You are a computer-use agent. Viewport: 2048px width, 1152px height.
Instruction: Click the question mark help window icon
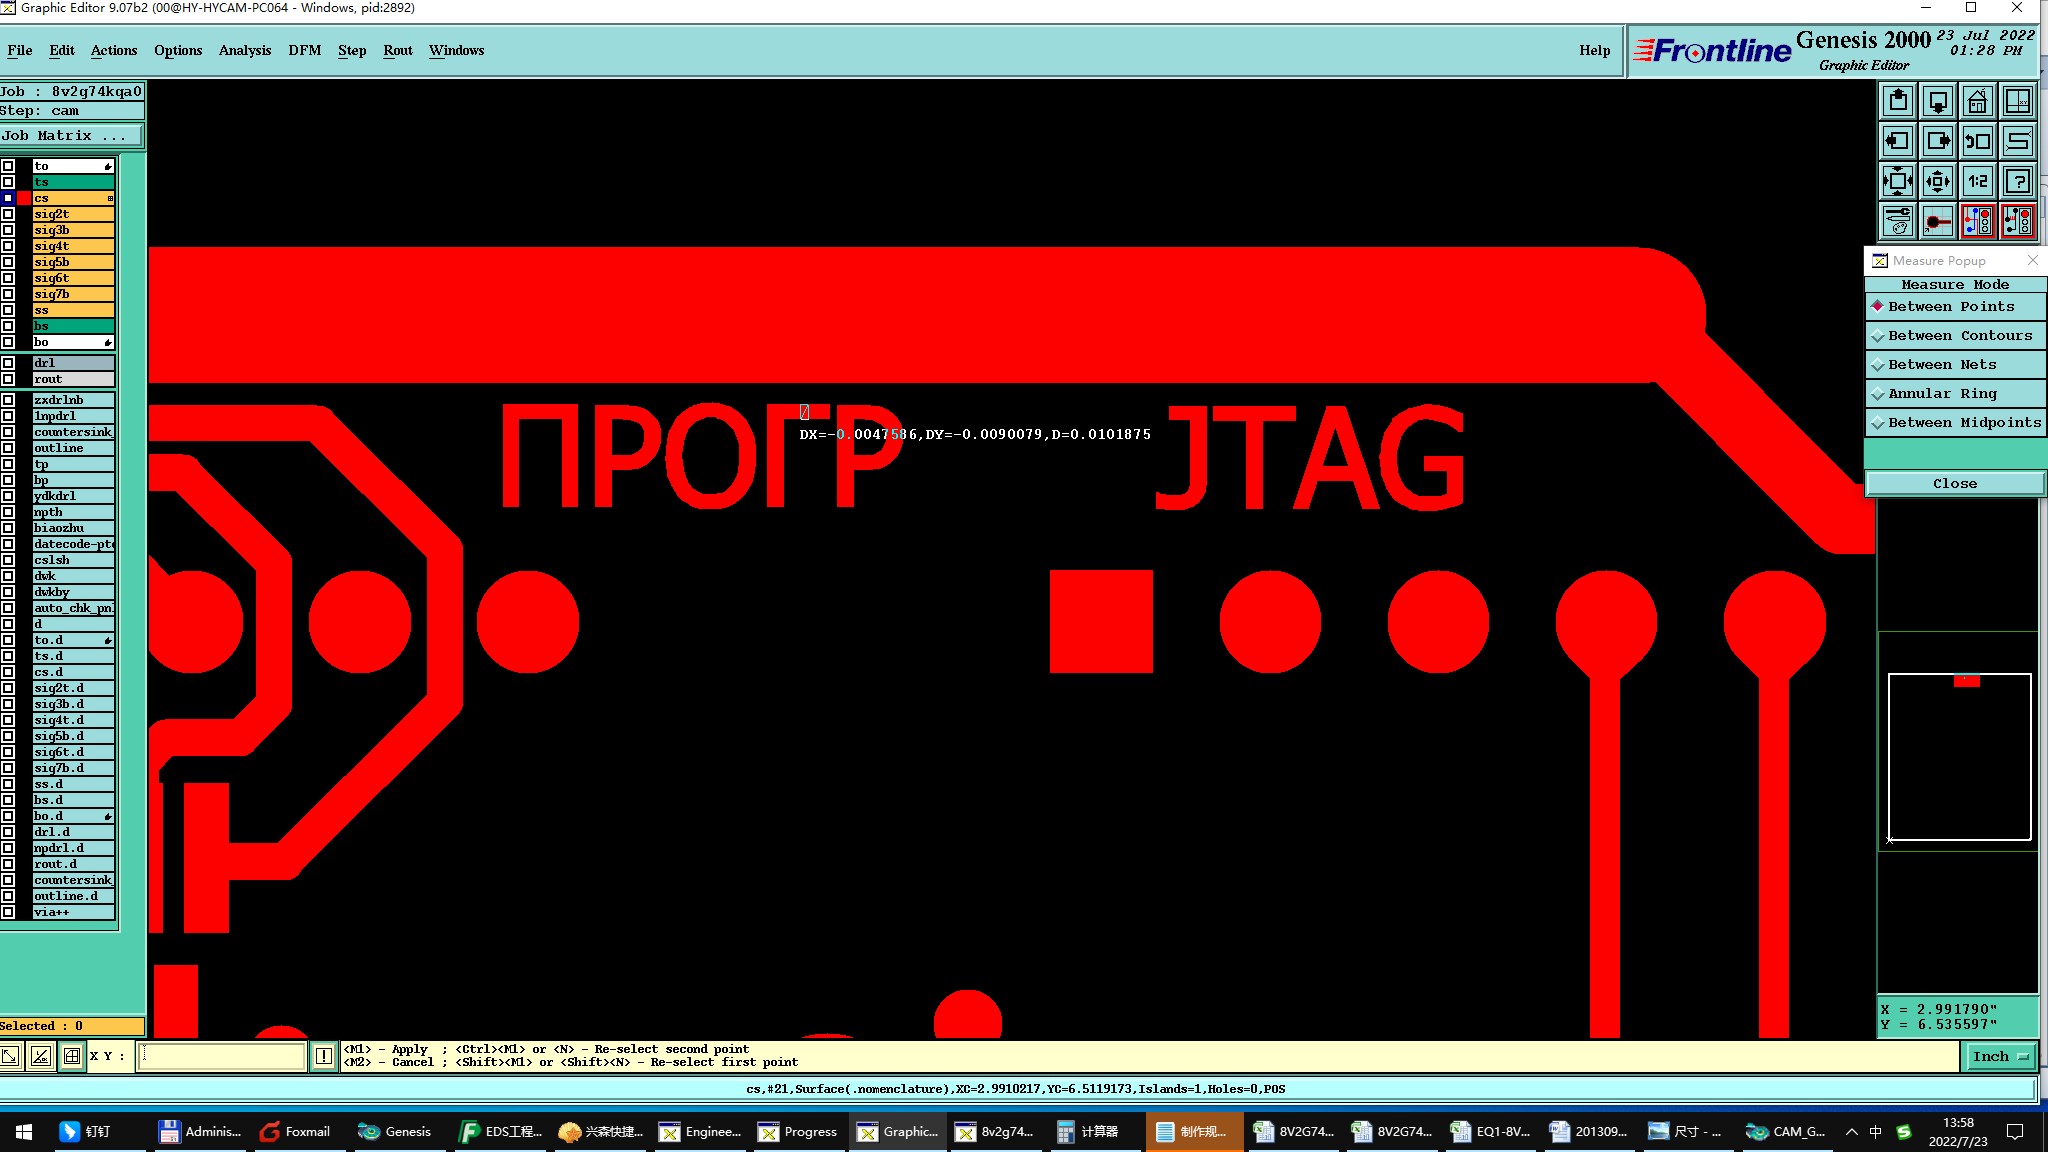(x=2018, y=181)
